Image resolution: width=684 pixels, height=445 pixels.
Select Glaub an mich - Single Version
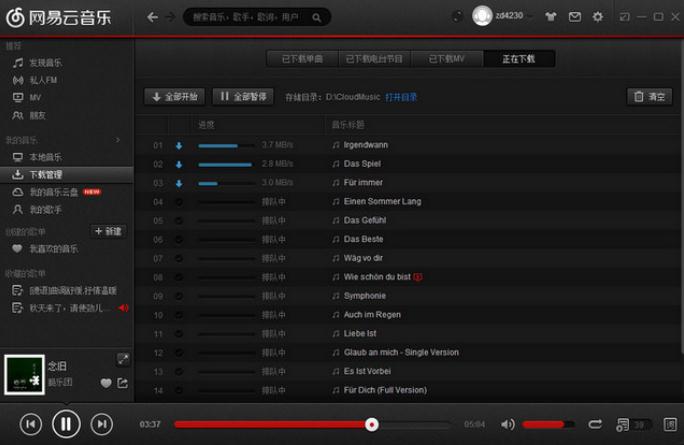[401, 352]
